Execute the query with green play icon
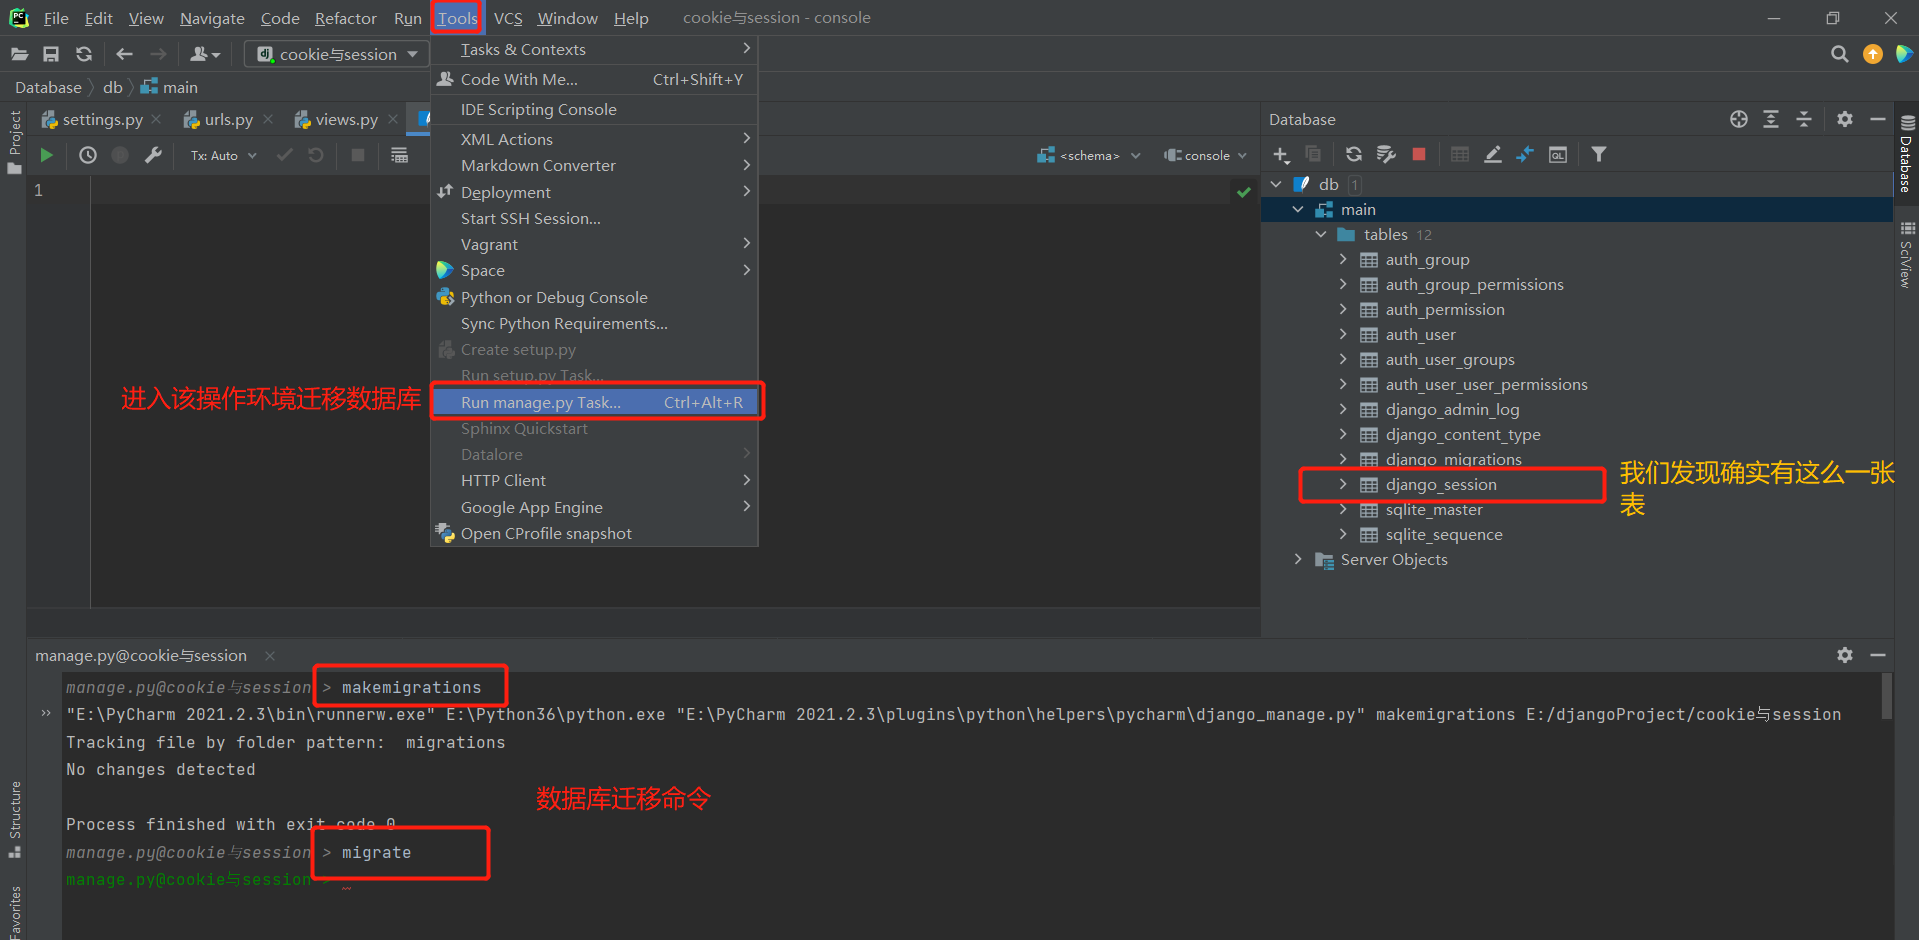 tap(46, 155)
